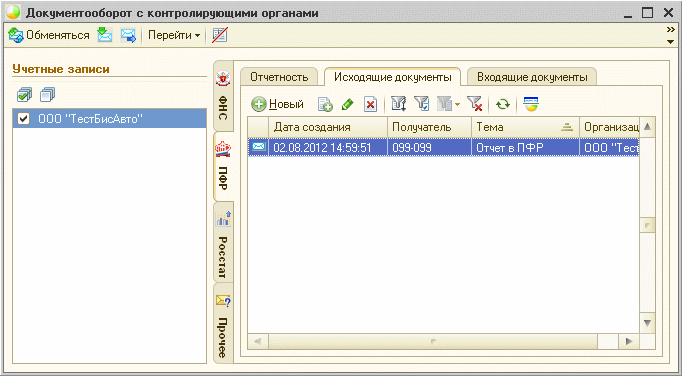Check all accounts icon
Image resolution: width=682 pixels, height=376 pixels.
point(24,94)
